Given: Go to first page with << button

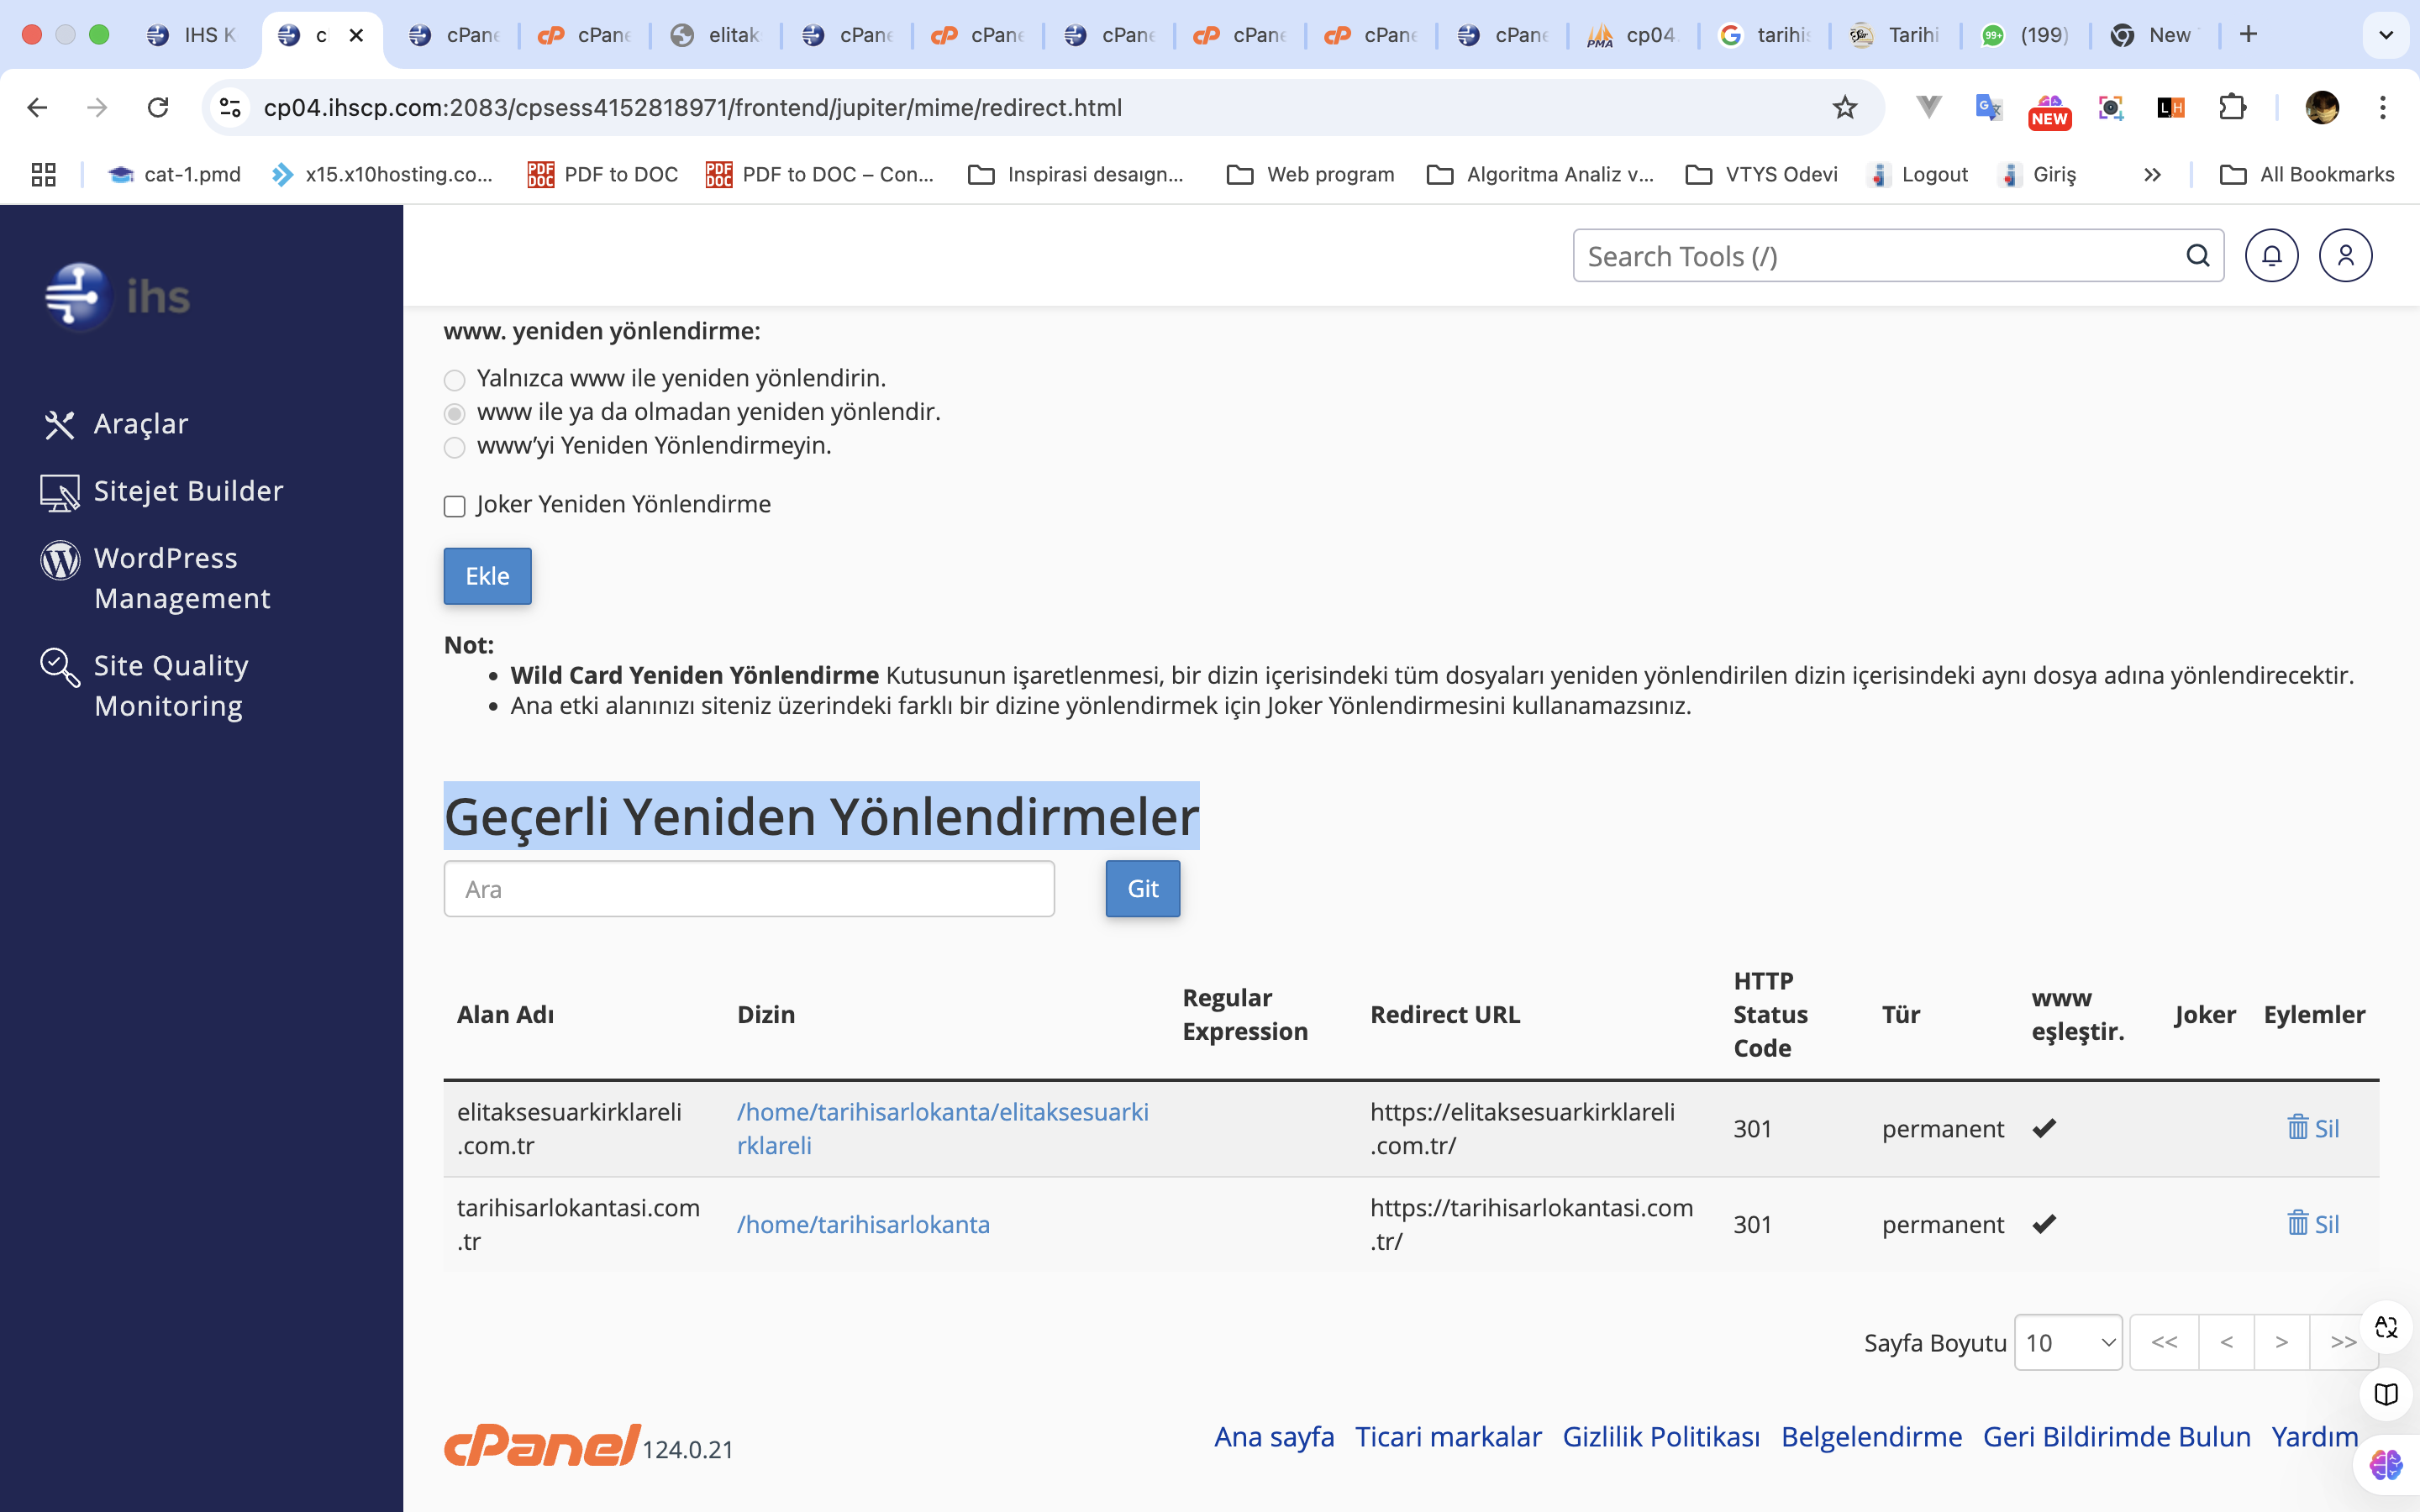Looking at the screenshot, I should [2164, 1342].
